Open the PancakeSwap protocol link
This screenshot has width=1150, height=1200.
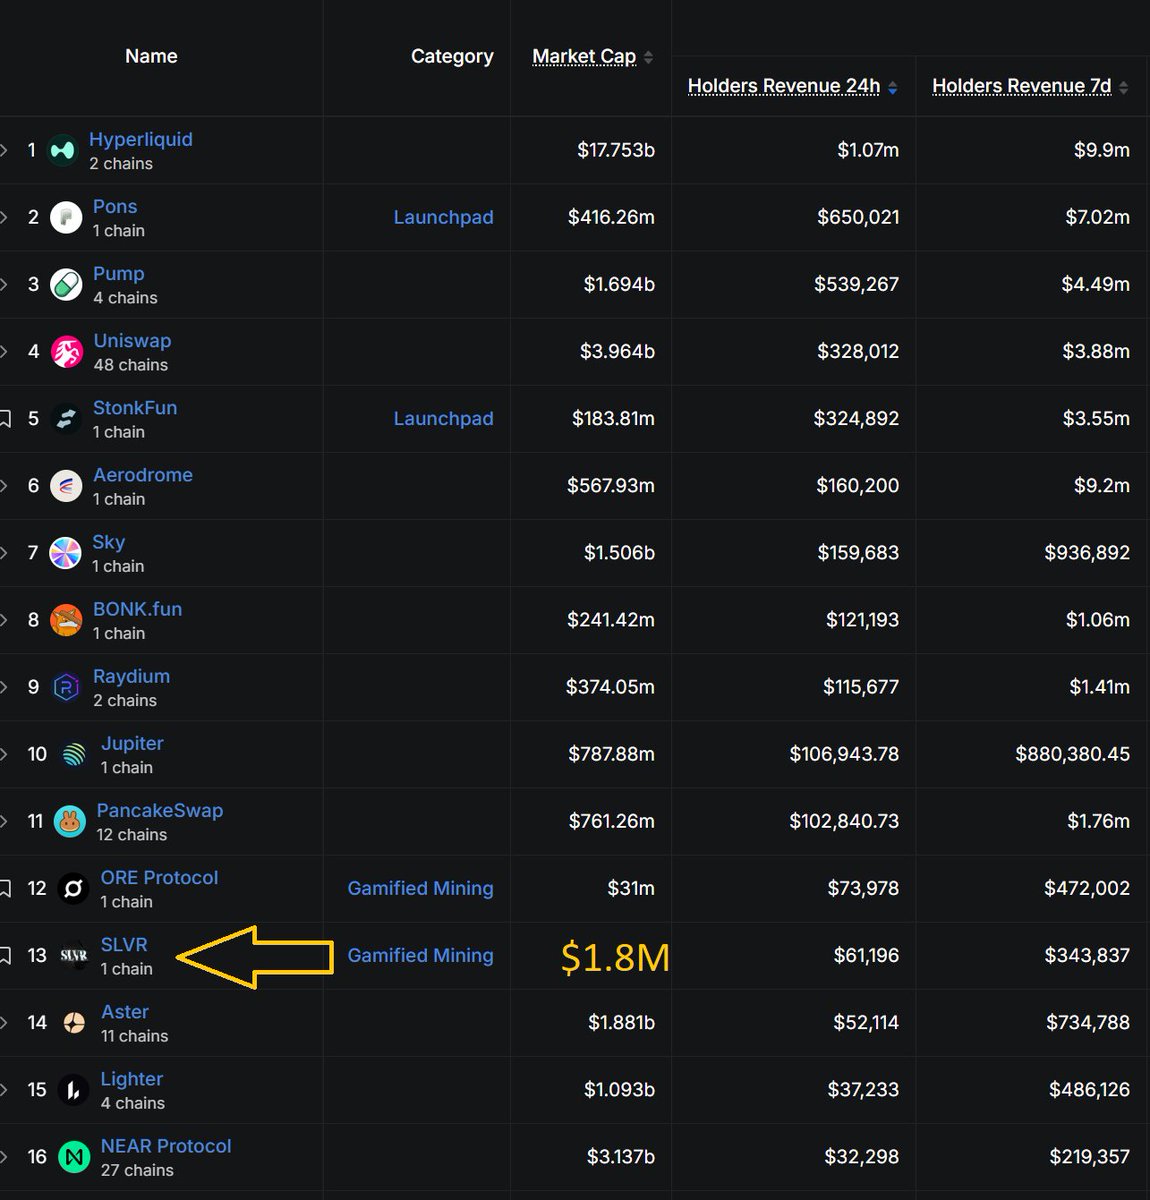[160, 810]
